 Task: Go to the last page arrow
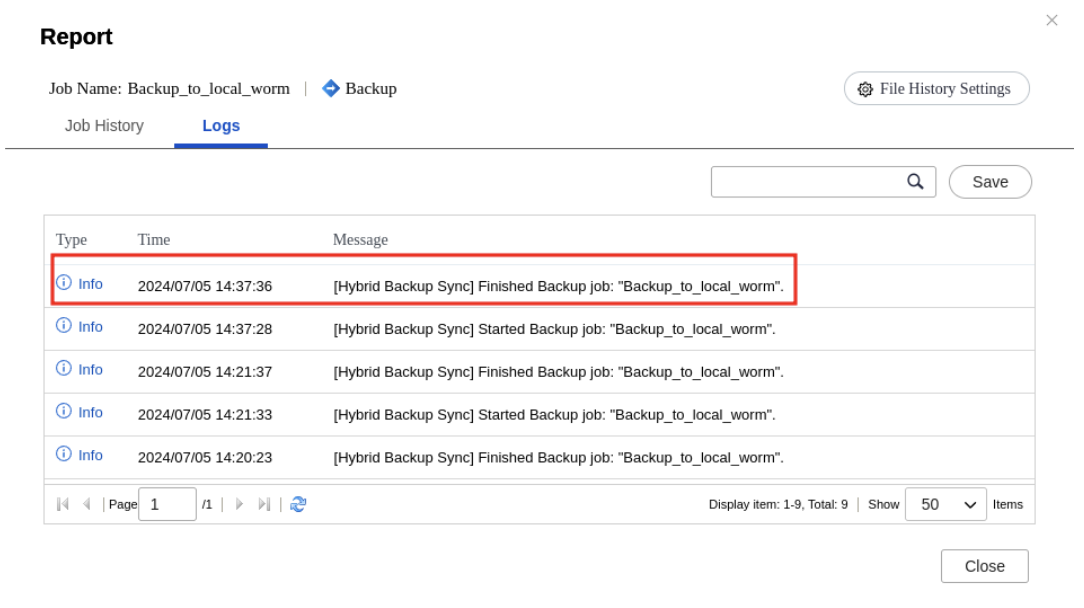264,505
